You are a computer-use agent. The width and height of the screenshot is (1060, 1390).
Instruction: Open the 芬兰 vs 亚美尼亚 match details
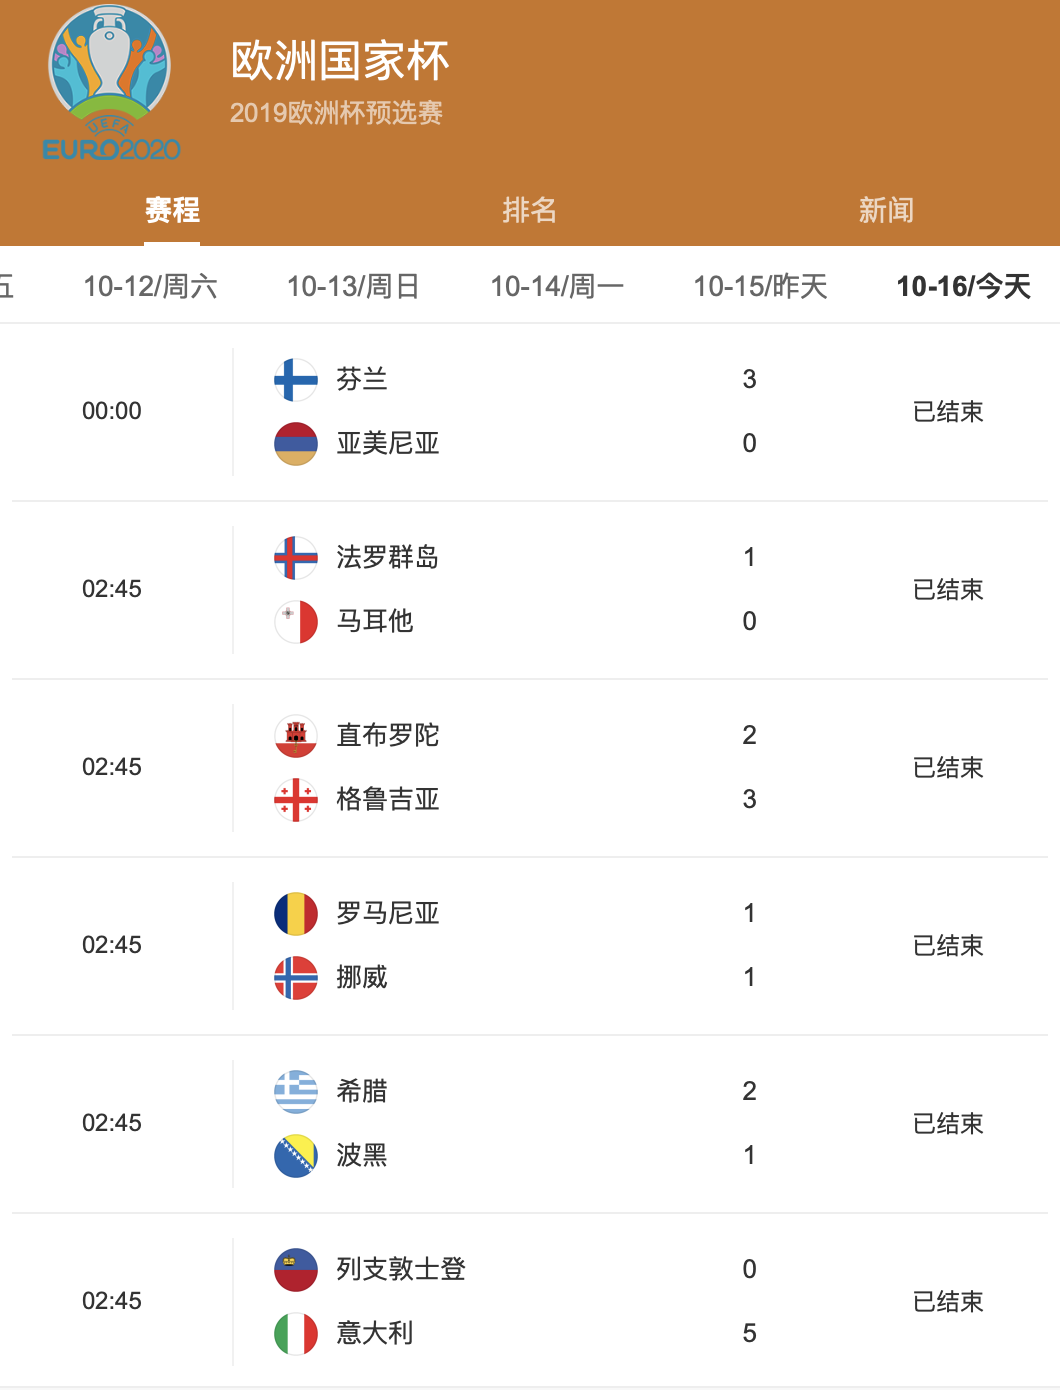point(530,410)
